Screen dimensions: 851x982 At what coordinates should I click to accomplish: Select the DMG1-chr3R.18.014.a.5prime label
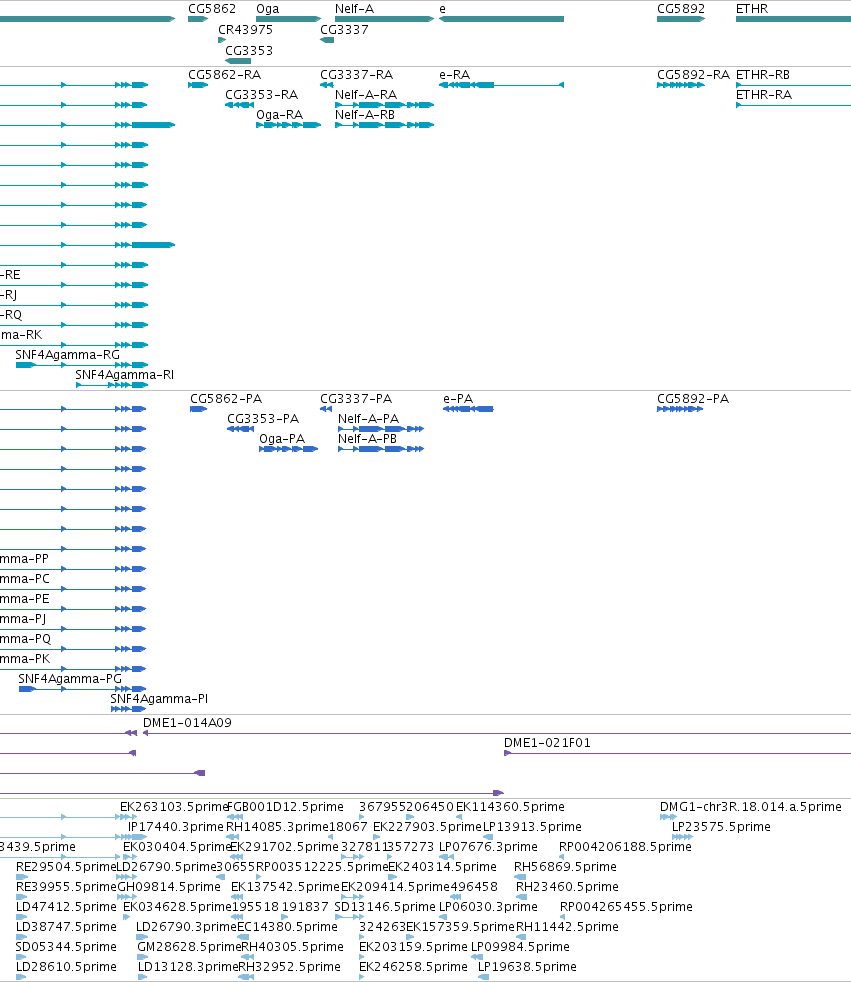click(x=750, y=807)
